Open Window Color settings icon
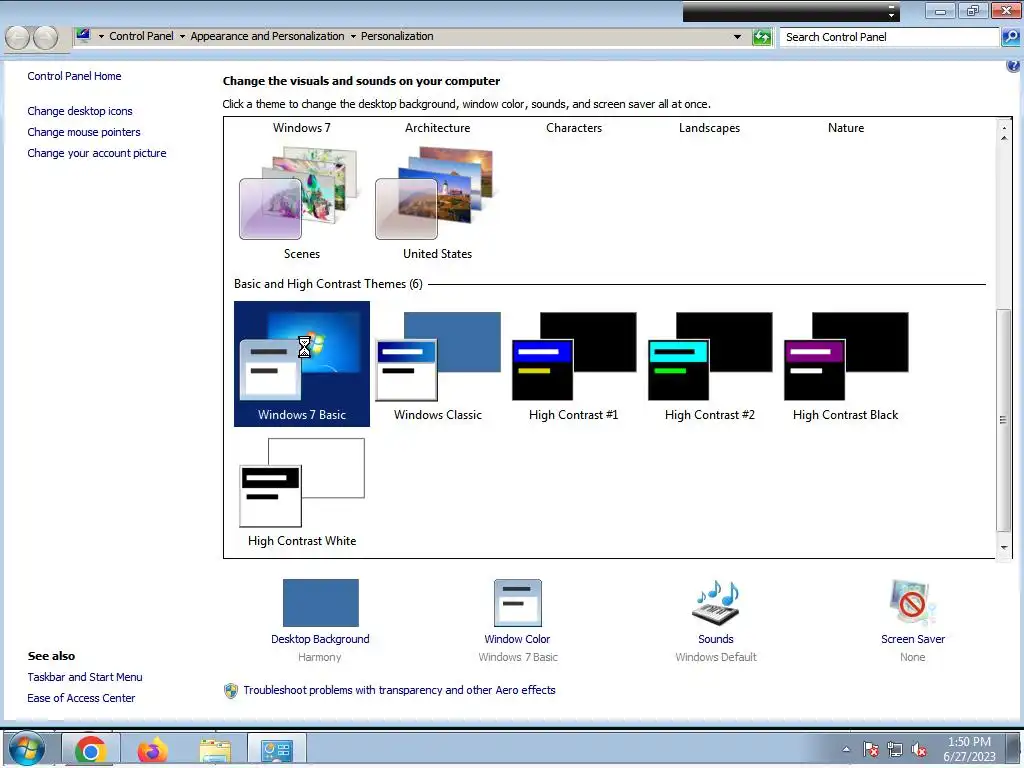This screenshot has height=768, width=1024. tap(518, 603)
